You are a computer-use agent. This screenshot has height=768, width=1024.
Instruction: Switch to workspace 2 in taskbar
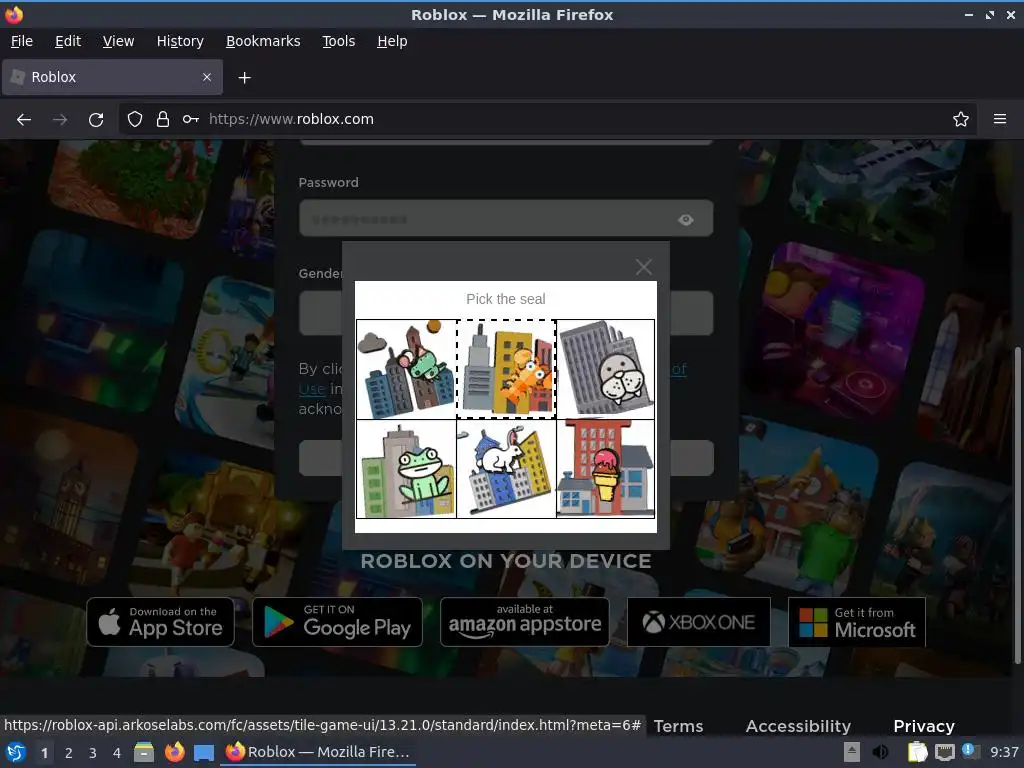pos(69,753)
